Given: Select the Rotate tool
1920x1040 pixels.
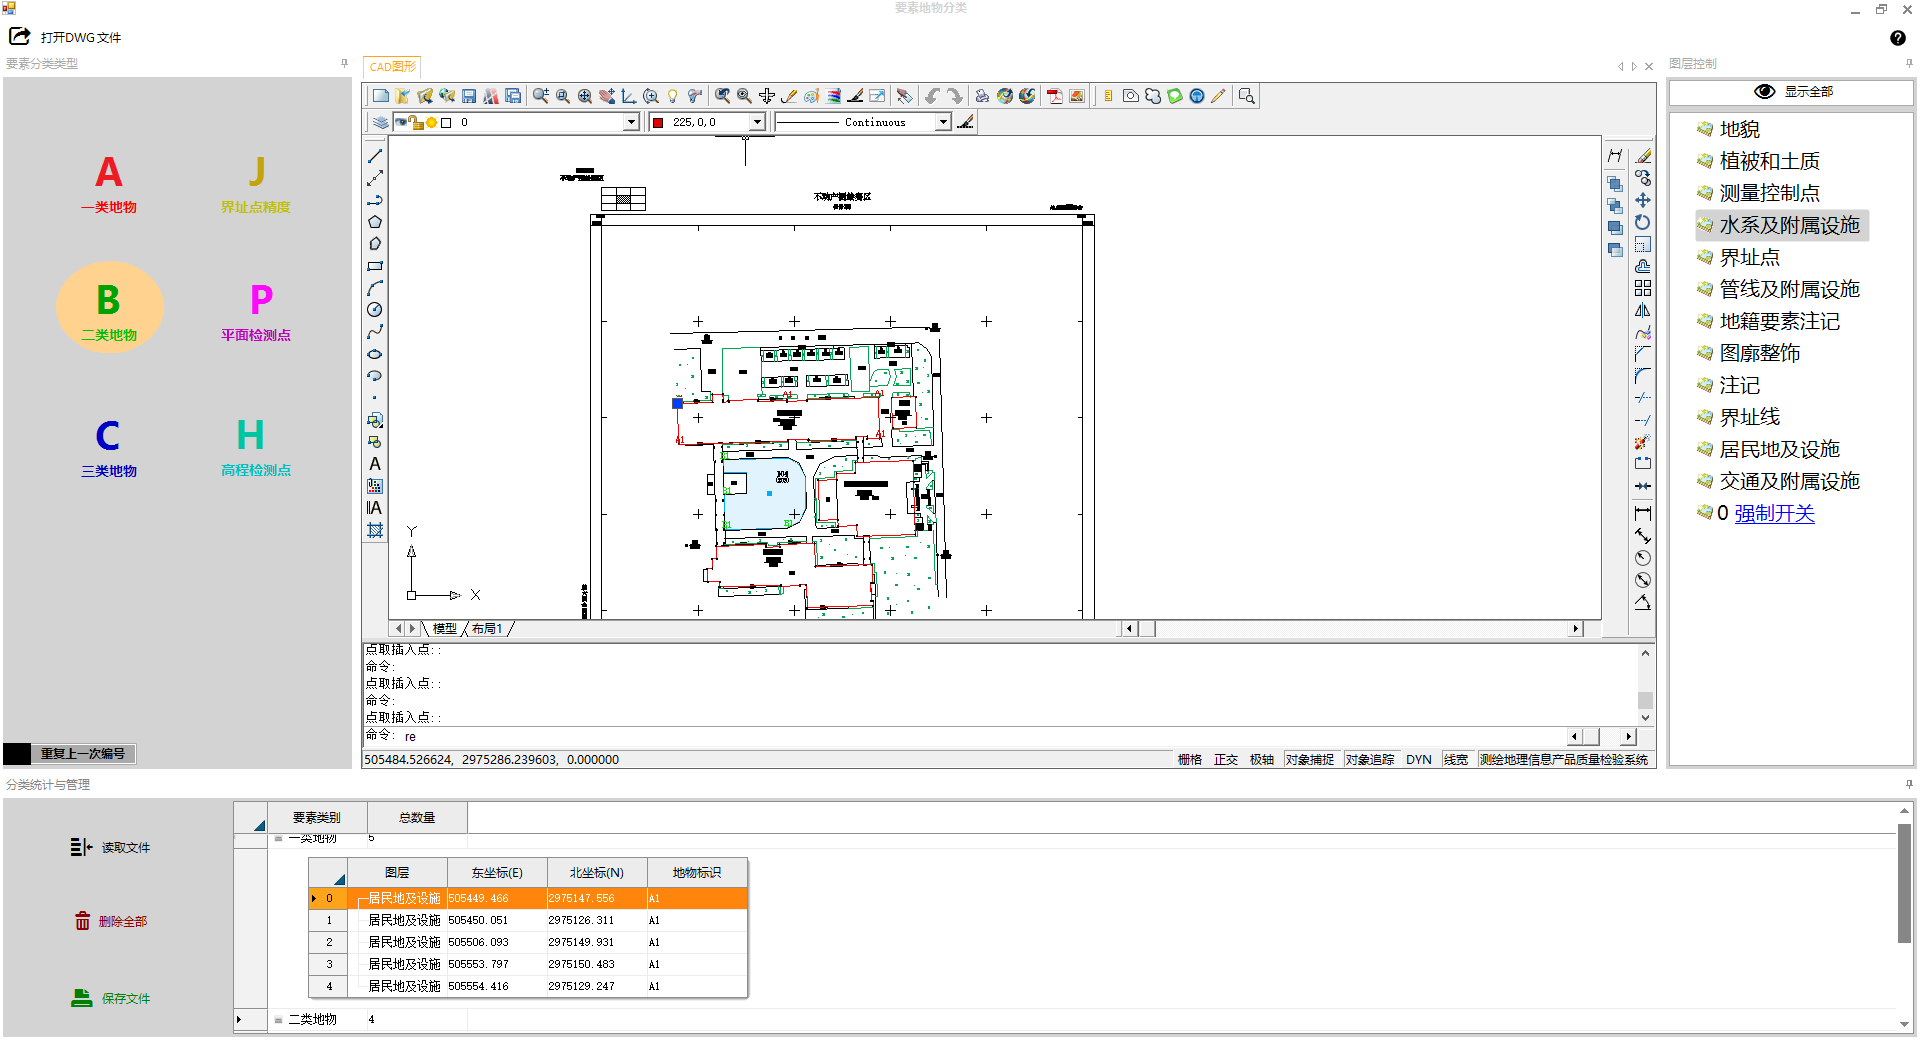Looking at the screenshot, I should coord(1643,222).
